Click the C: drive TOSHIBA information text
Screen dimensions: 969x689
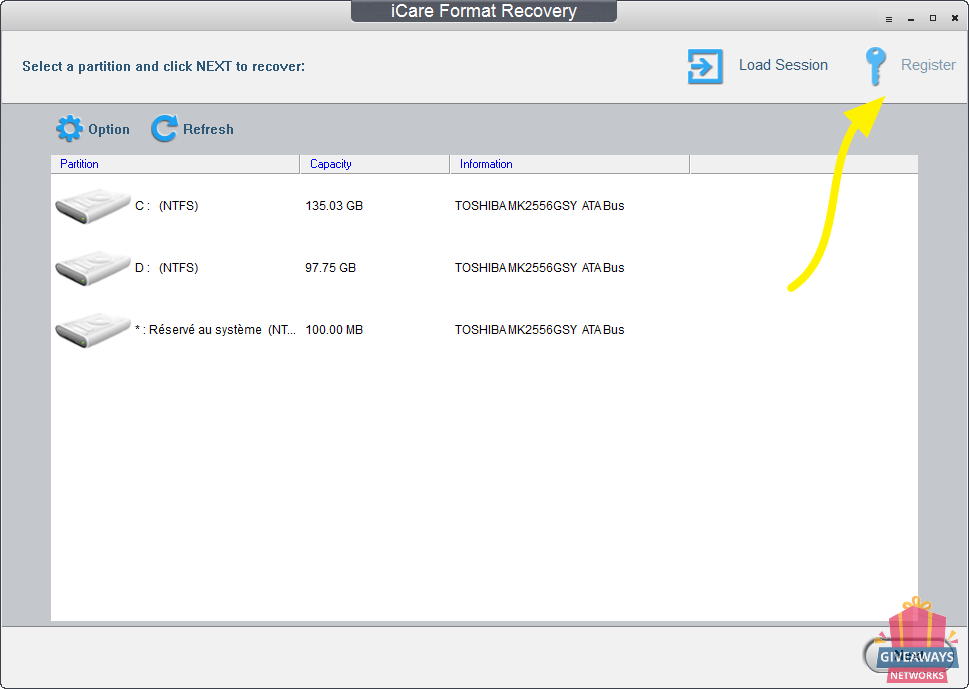pos(540,206)
